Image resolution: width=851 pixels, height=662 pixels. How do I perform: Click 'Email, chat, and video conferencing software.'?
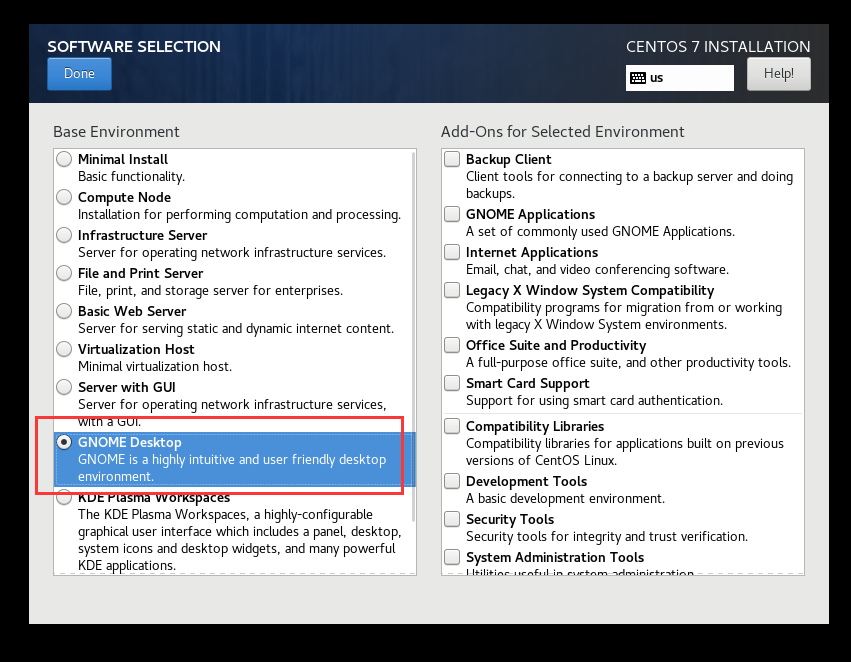click(x=597, y=270)
